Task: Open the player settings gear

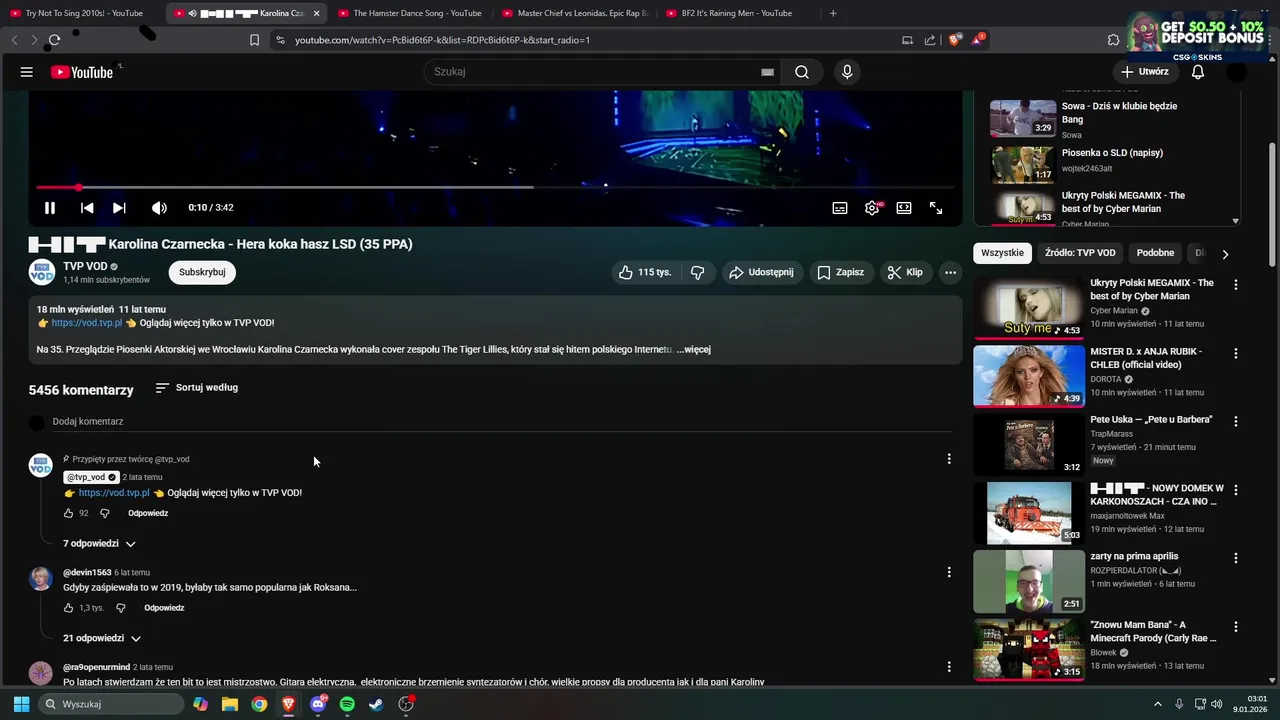Action: (872, 208)
